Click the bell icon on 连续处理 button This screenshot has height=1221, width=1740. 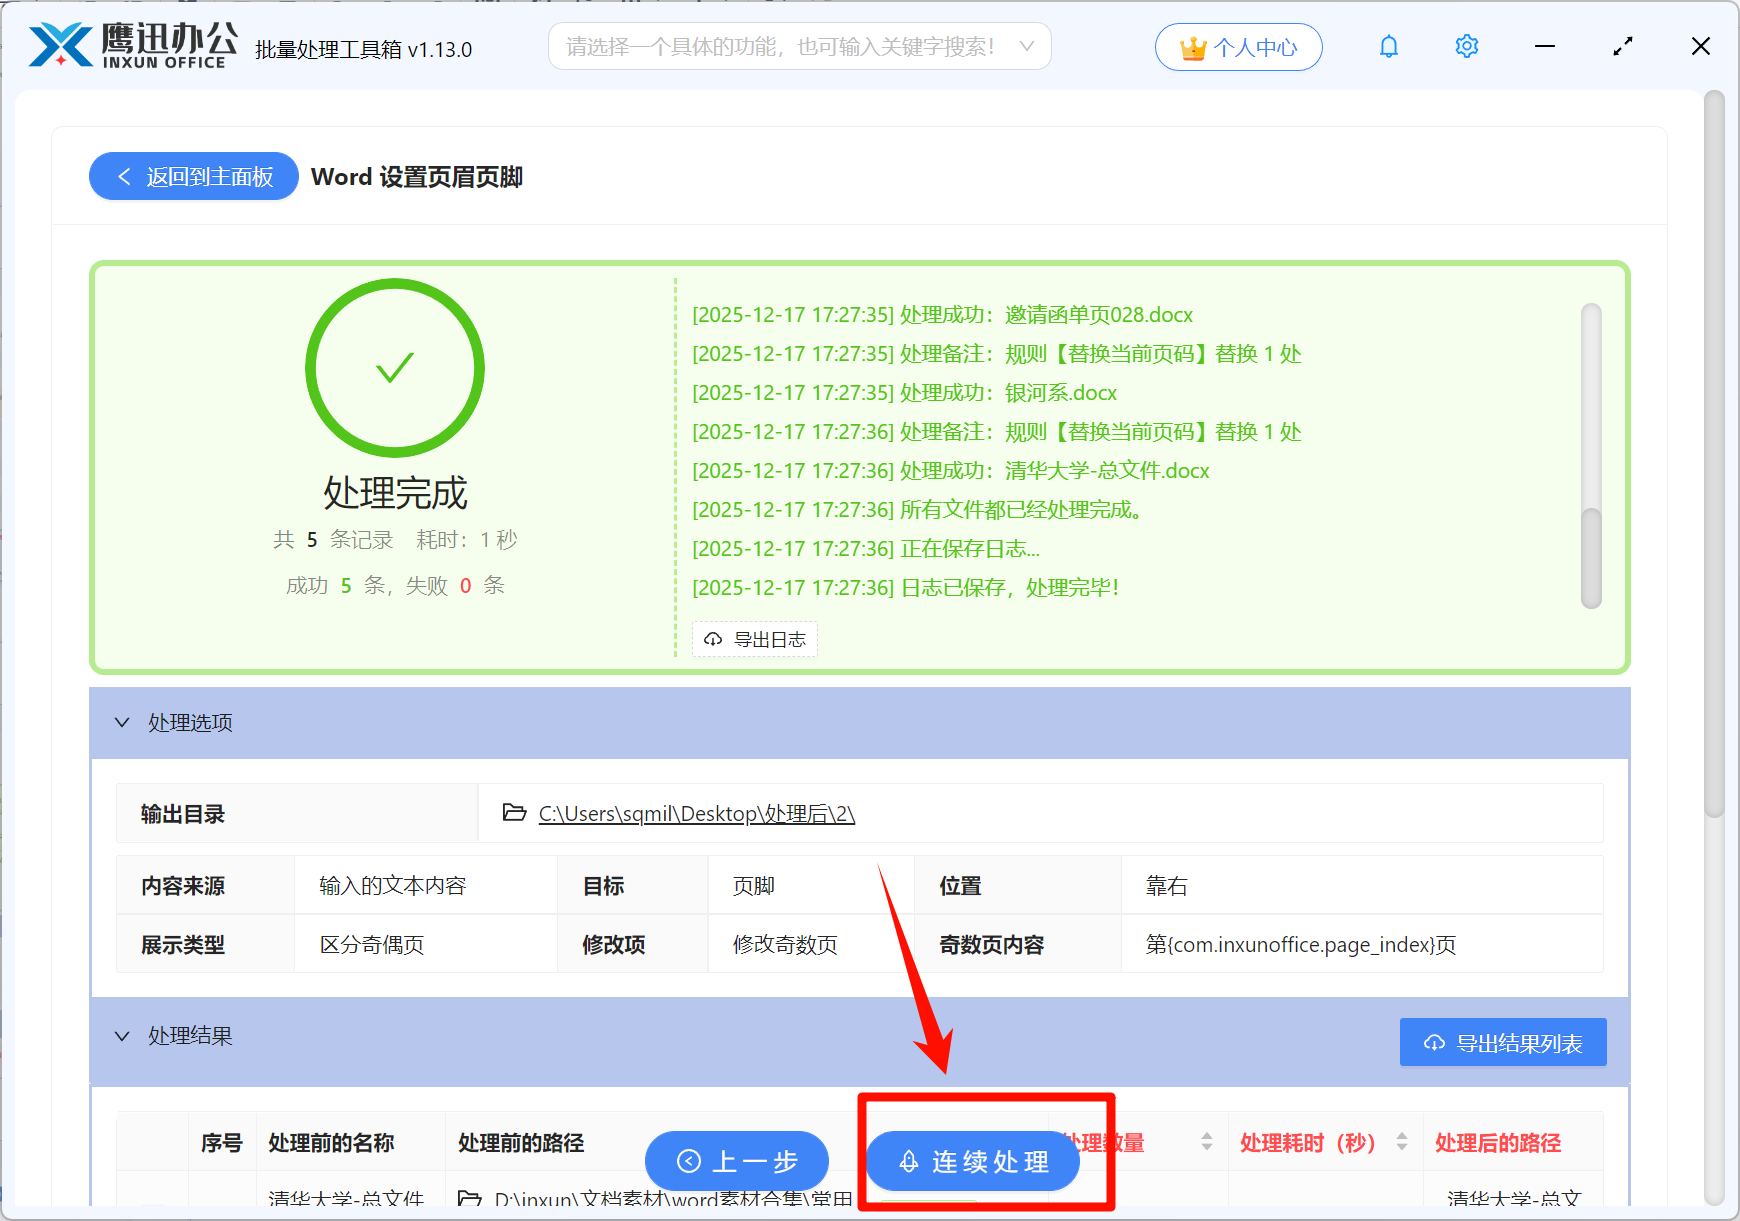point(908,1162)
